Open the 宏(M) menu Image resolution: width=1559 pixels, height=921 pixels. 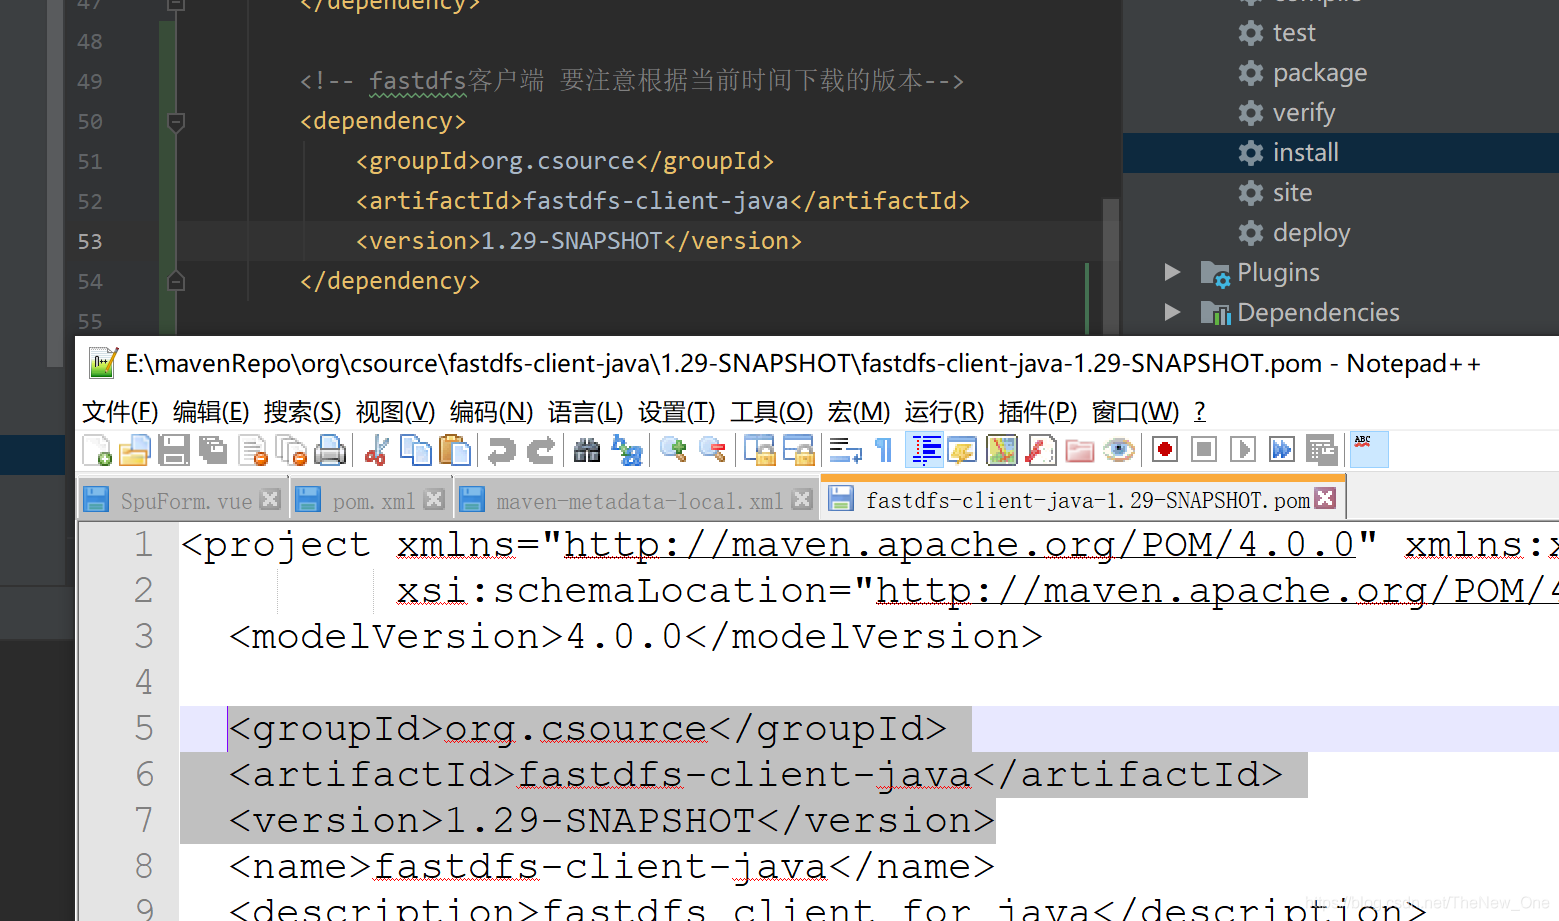858,412
